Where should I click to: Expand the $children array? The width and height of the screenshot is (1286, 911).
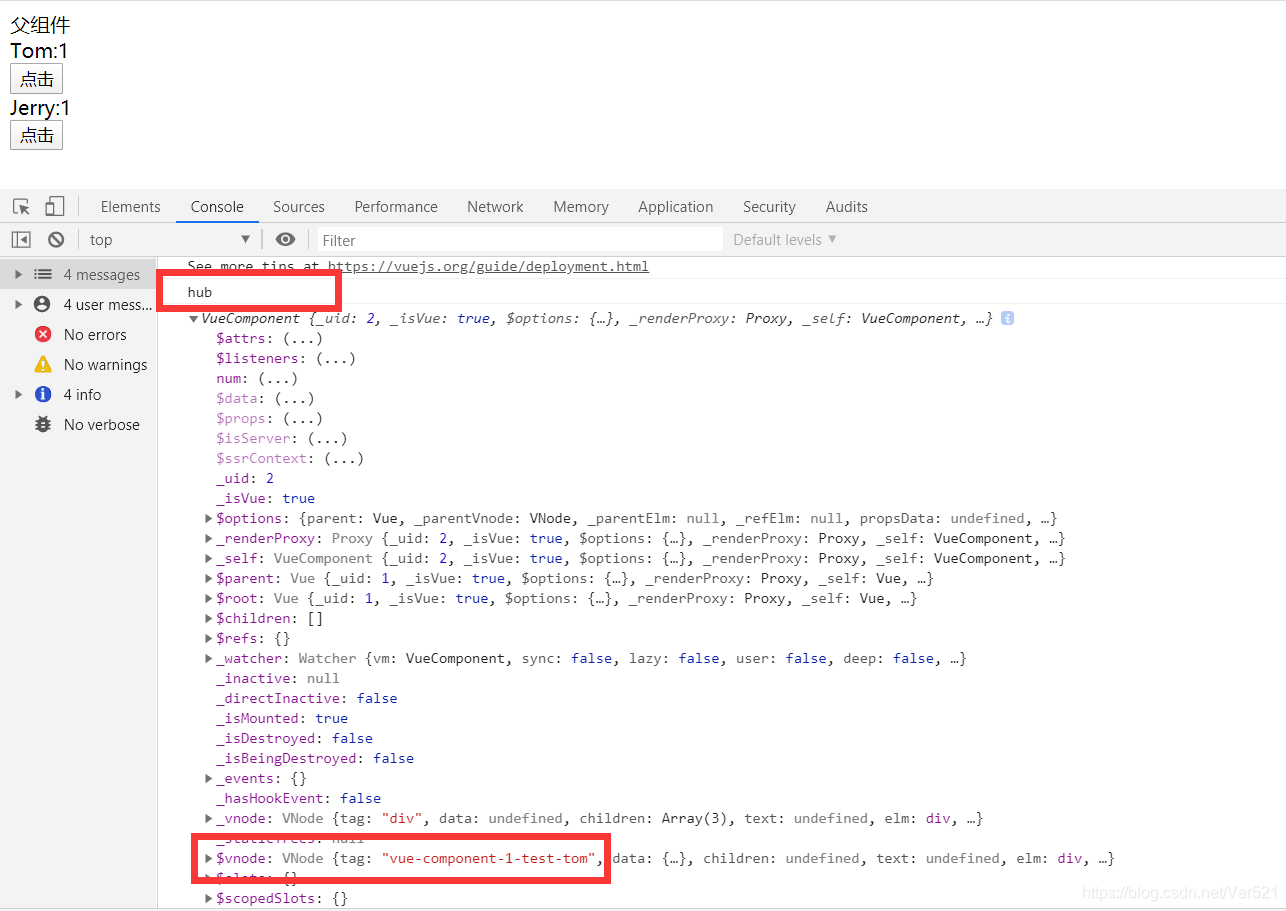coord(209,618)
